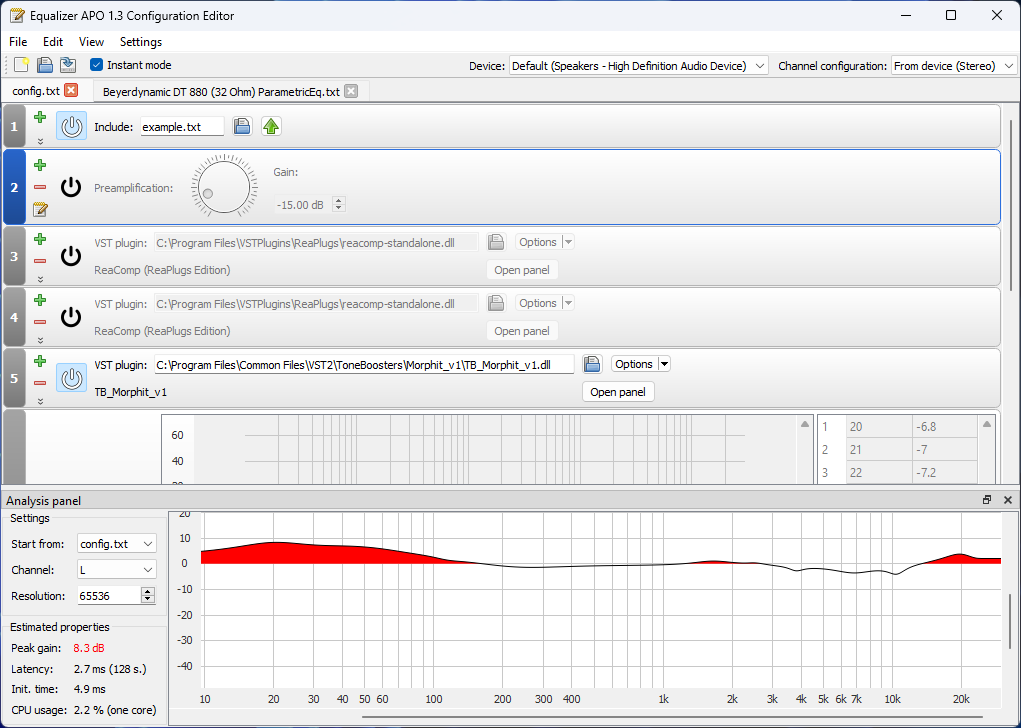The width and height of the screenshot is (1021, 728).
Task: Open the panel of TB_Morphit_v1 plugin
Action: tap(618, 391)
